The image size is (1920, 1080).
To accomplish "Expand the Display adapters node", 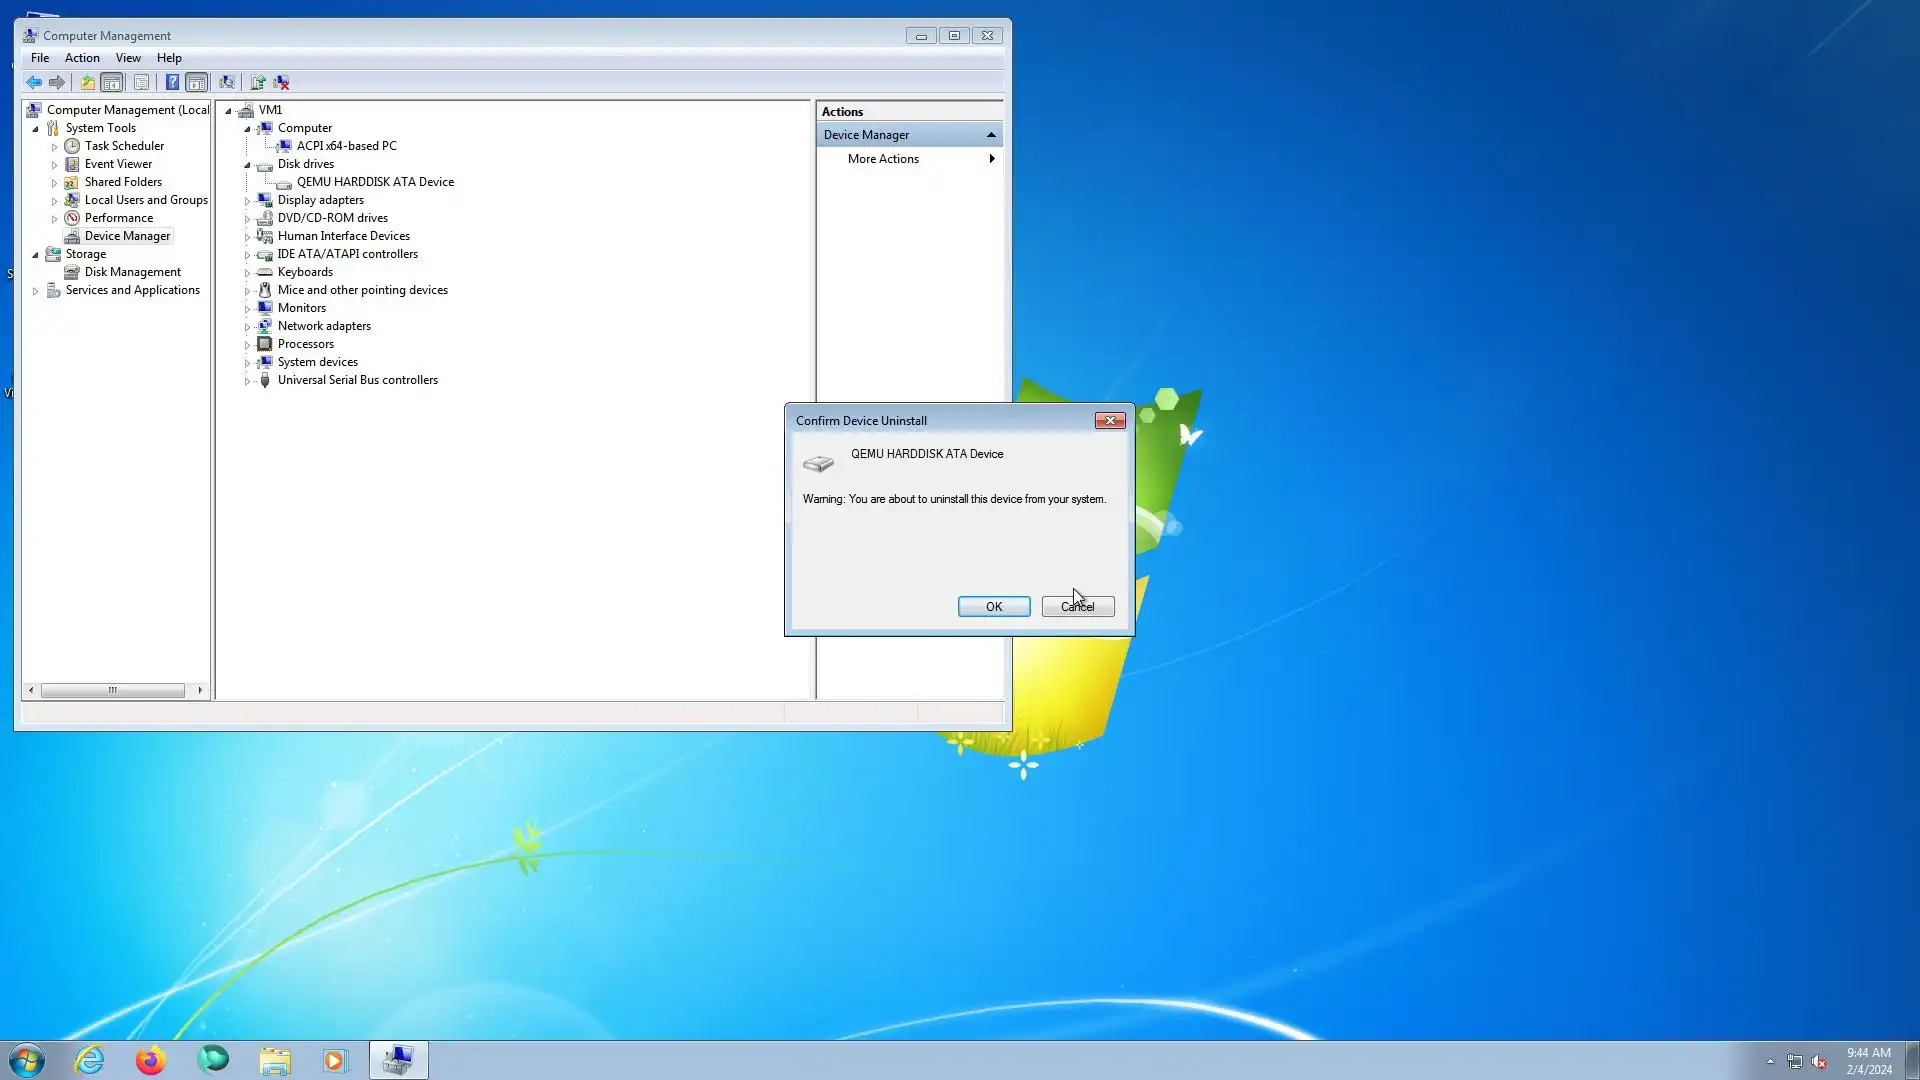I will [247, 201].
